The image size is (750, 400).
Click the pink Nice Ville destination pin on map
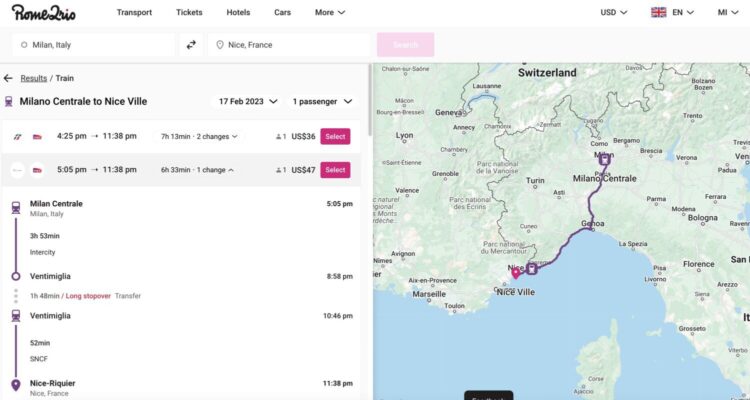click(x=516, y=273)
